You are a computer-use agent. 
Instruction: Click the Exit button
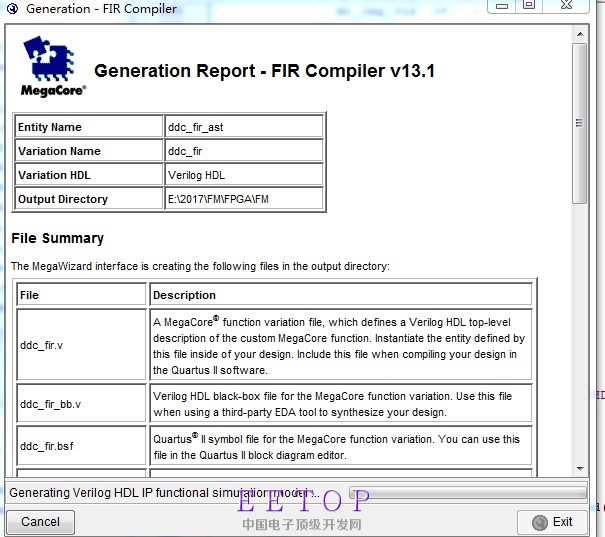[552, 522]
